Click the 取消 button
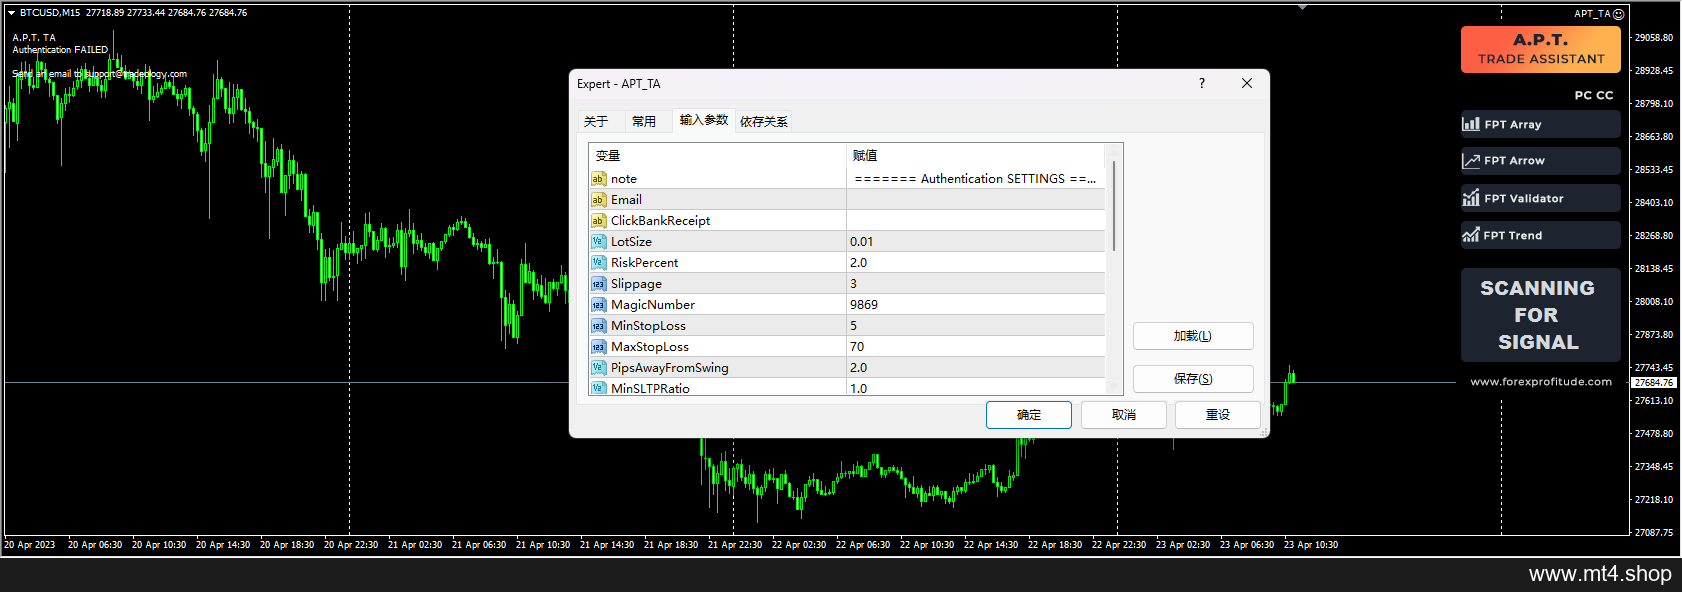Viewport: 1682px width, 592px height. [1124, 415]
